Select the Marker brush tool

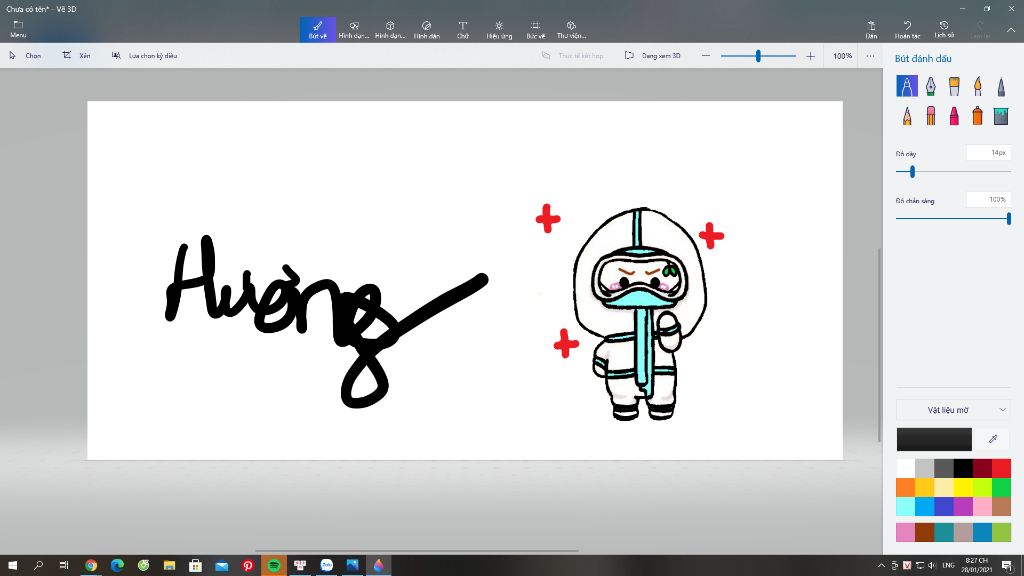point(906,86)
